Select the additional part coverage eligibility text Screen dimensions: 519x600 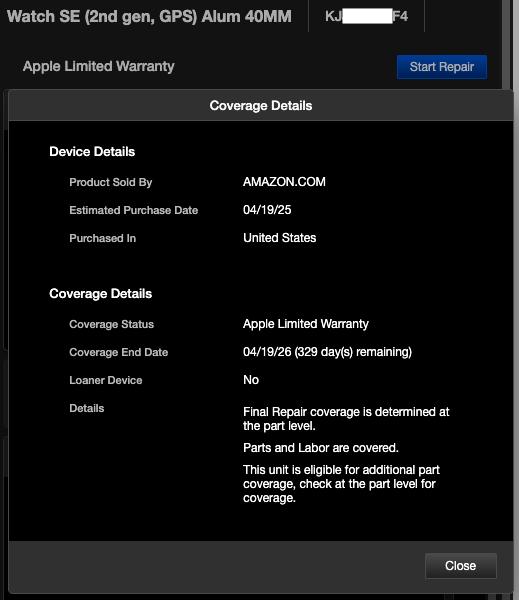[341, 484]
